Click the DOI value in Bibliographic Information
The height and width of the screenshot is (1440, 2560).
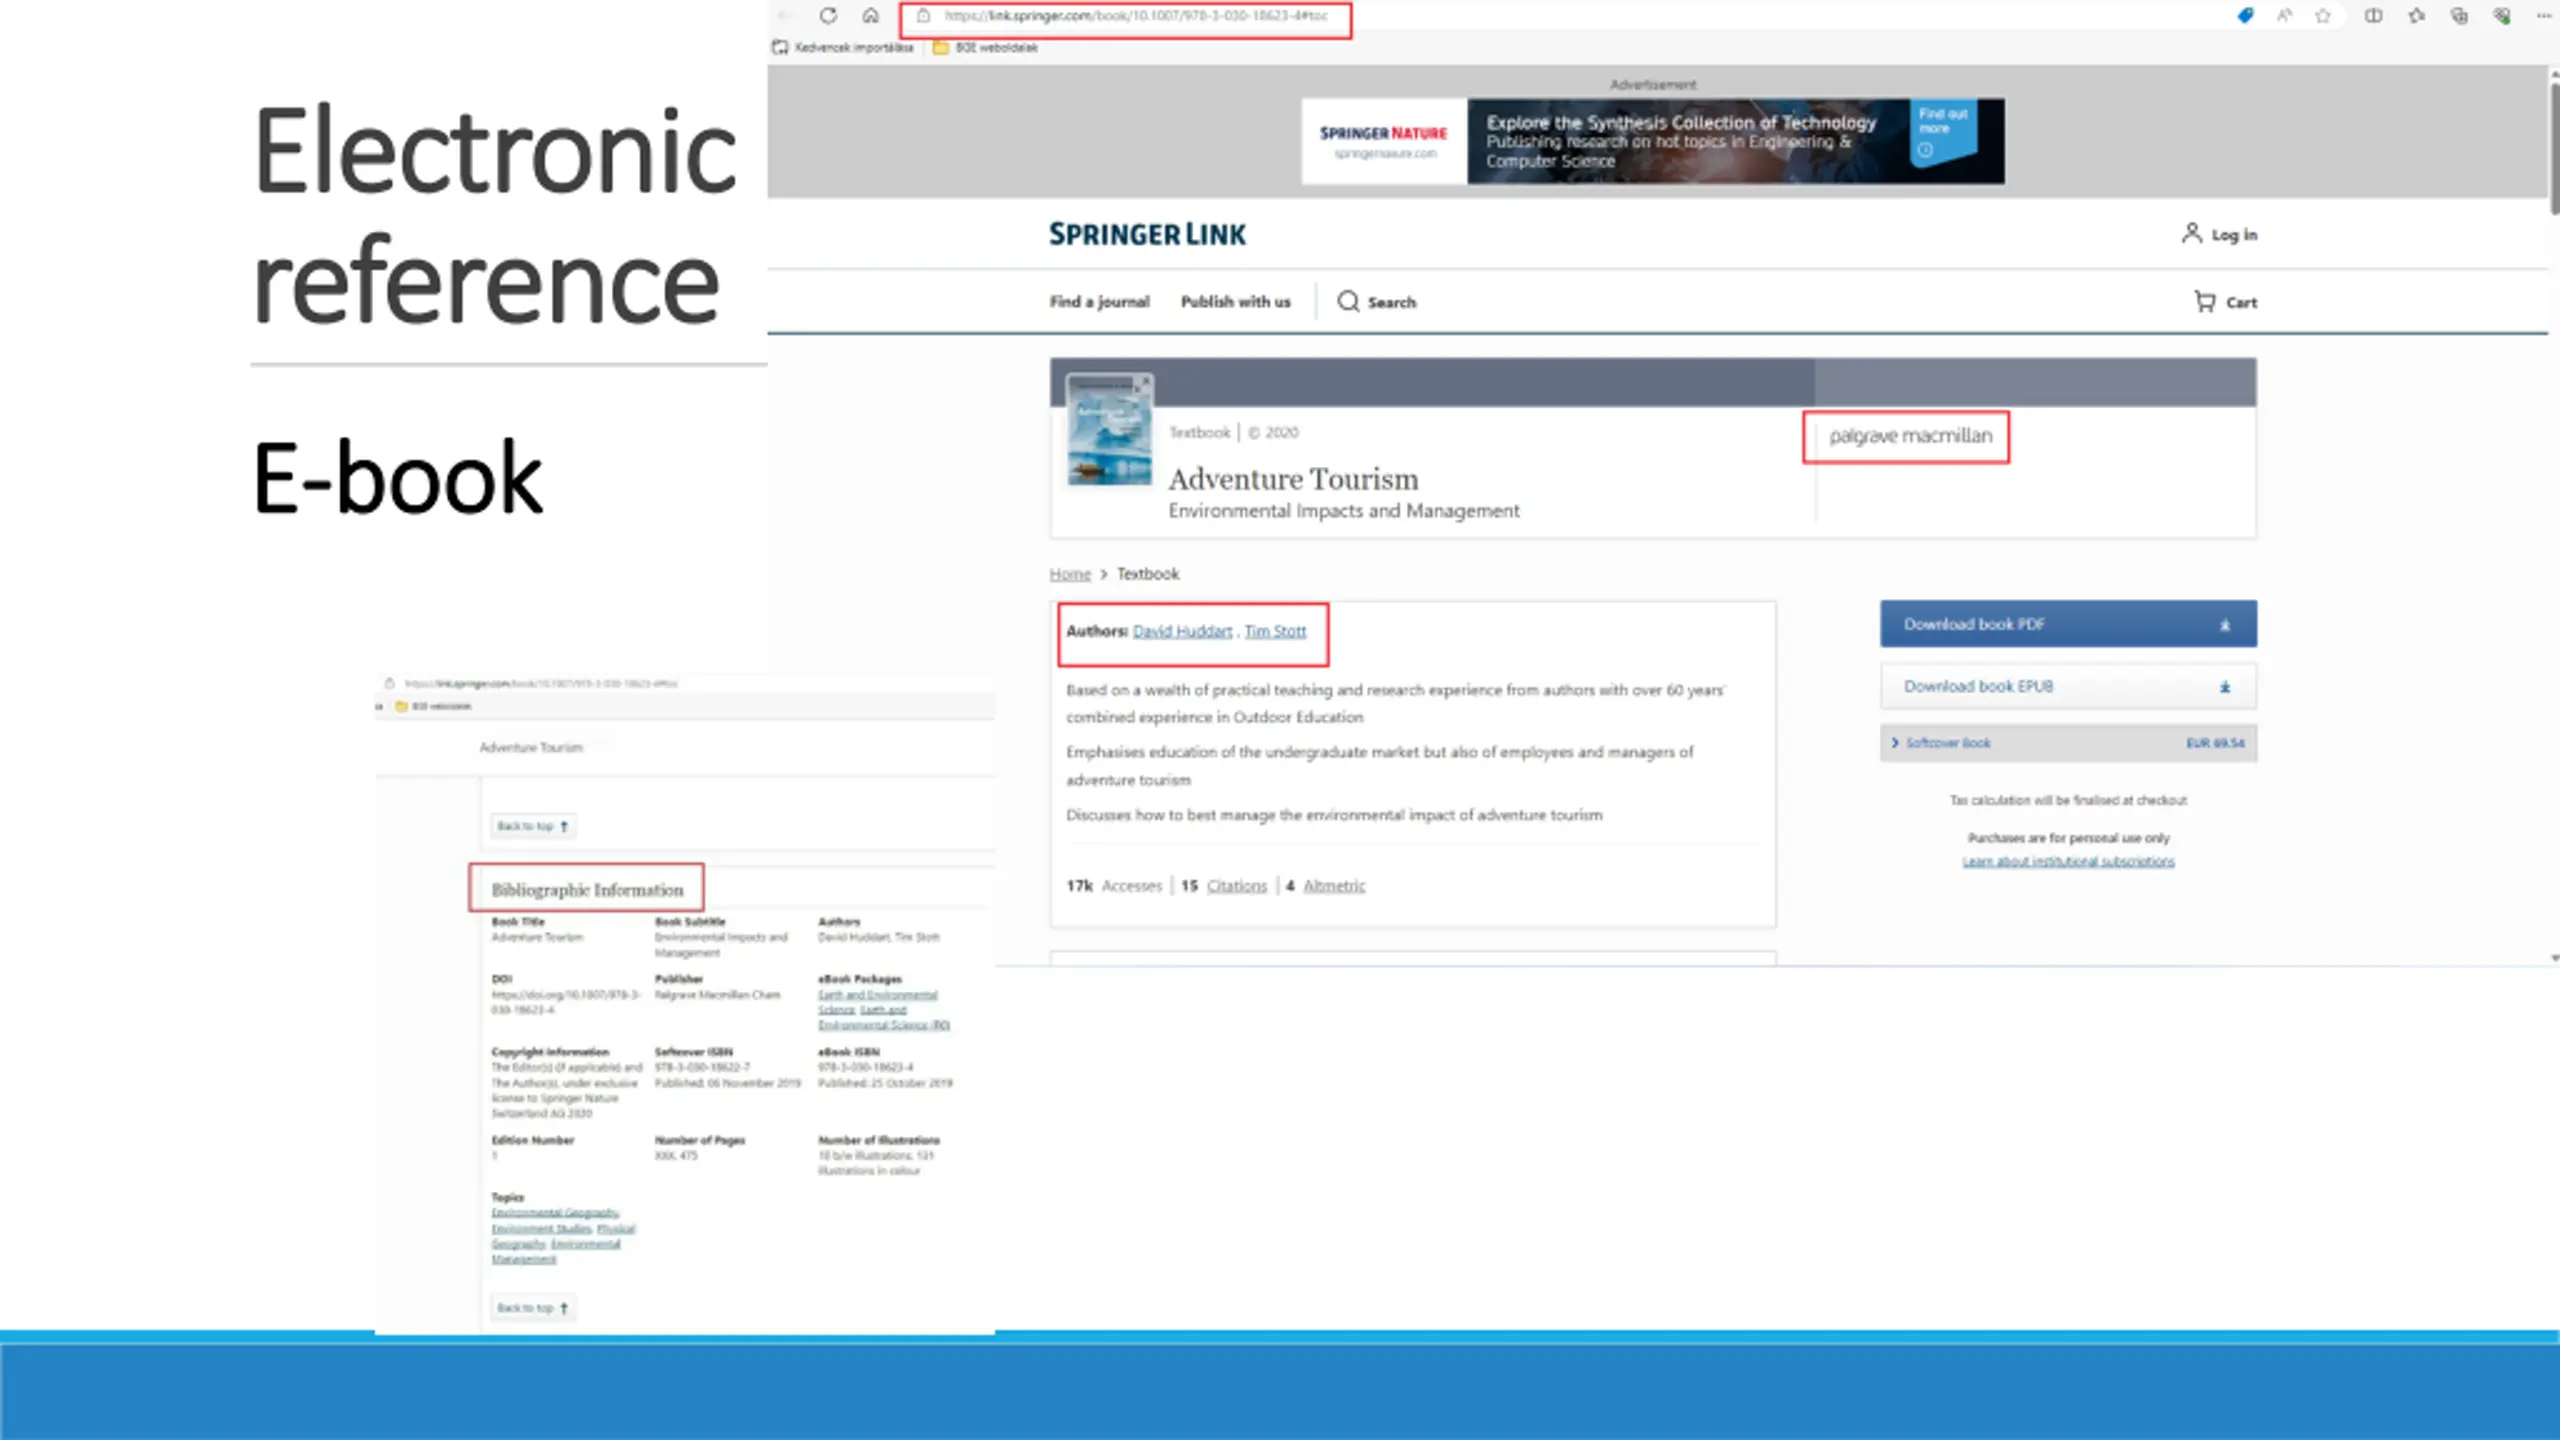coord(565,1002)
